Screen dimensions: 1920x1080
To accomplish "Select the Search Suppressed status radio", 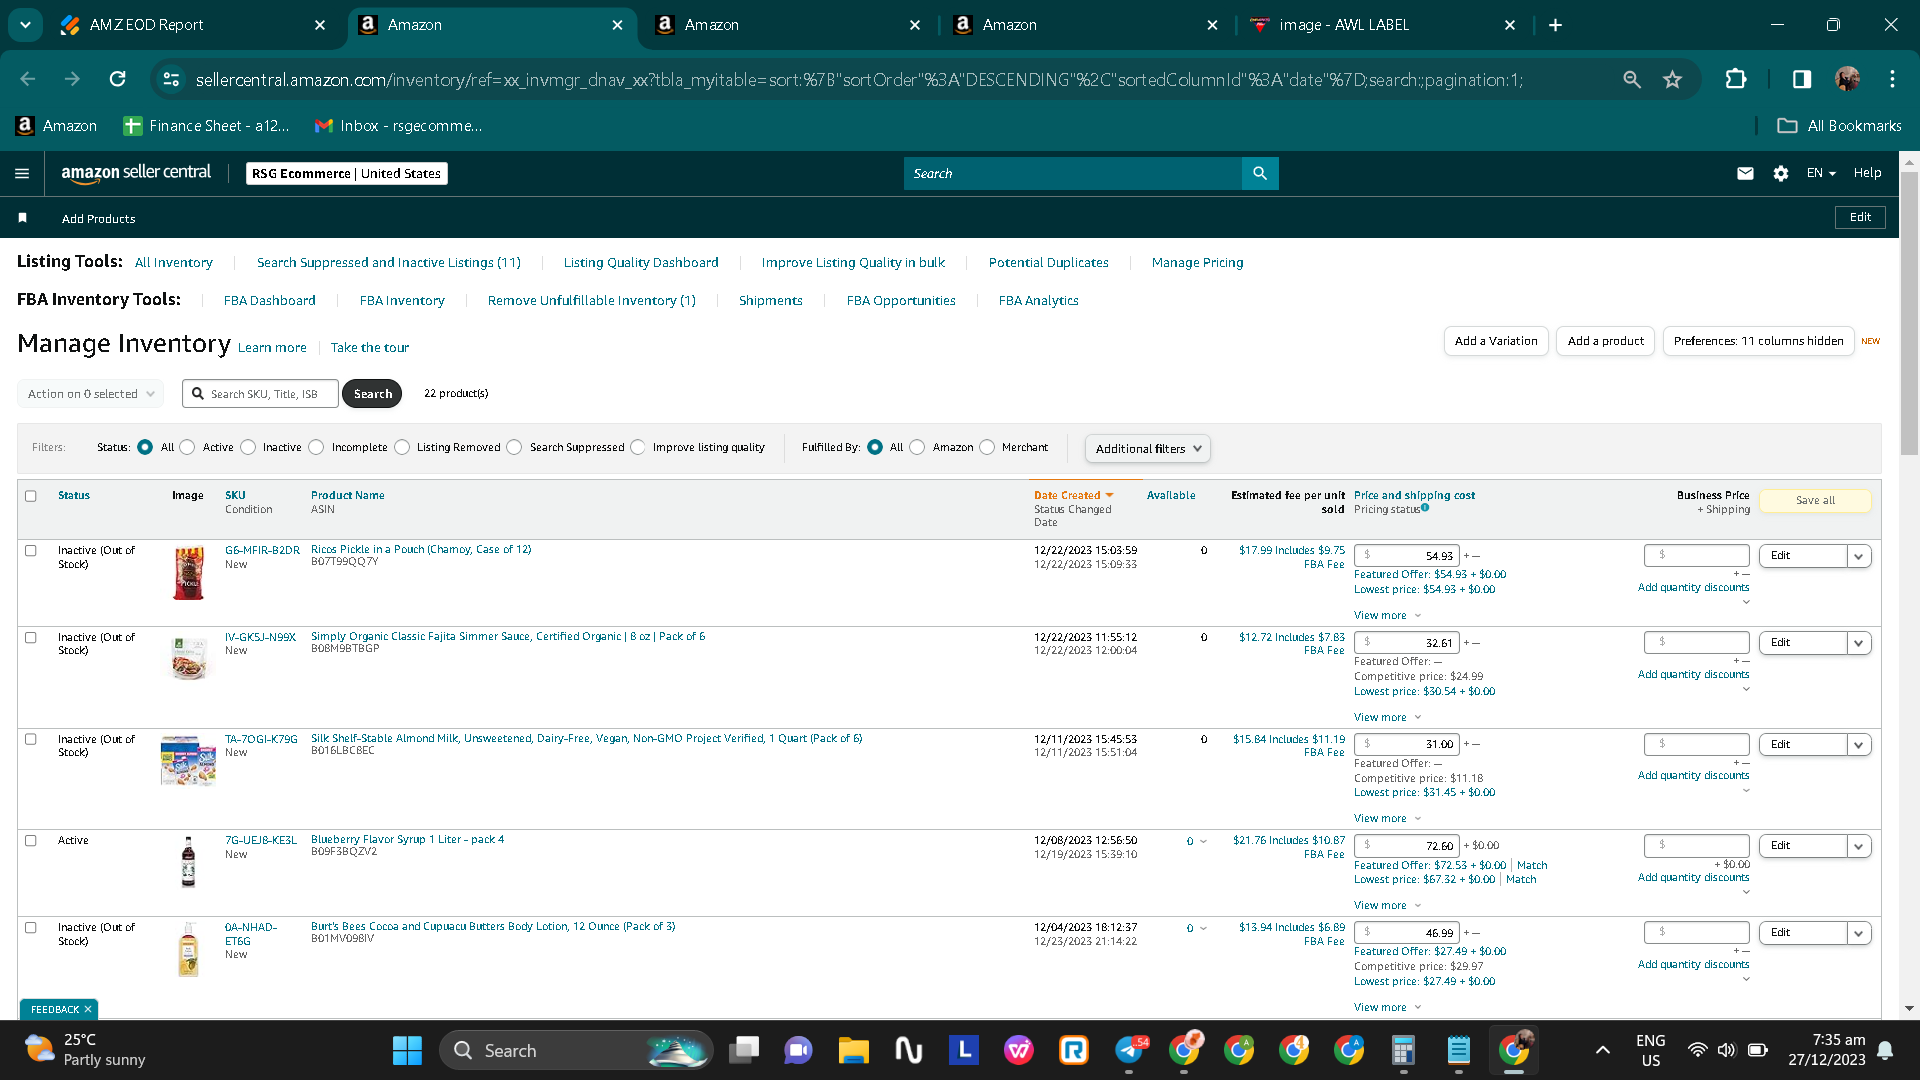I will (514, 447).
